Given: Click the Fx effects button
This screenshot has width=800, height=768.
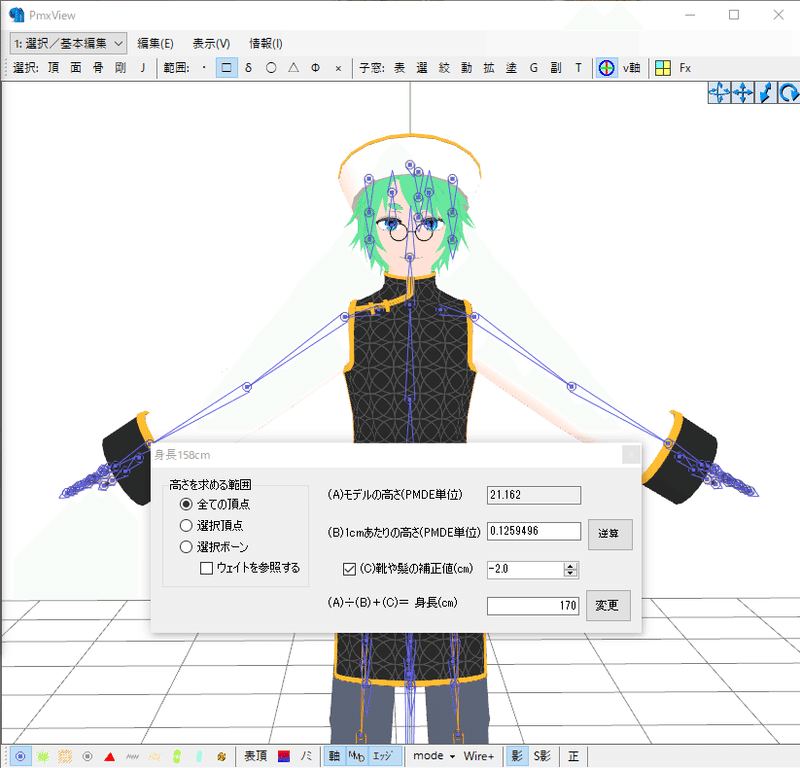Looking at the screenshot, I should pyautogui.click(x=685, y=68).
